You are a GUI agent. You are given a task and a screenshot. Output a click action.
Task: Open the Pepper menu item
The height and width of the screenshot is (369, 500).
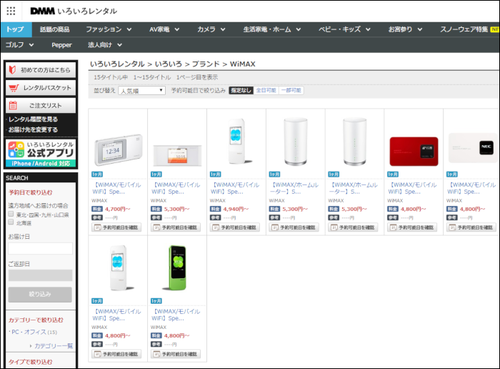[62, 45]
